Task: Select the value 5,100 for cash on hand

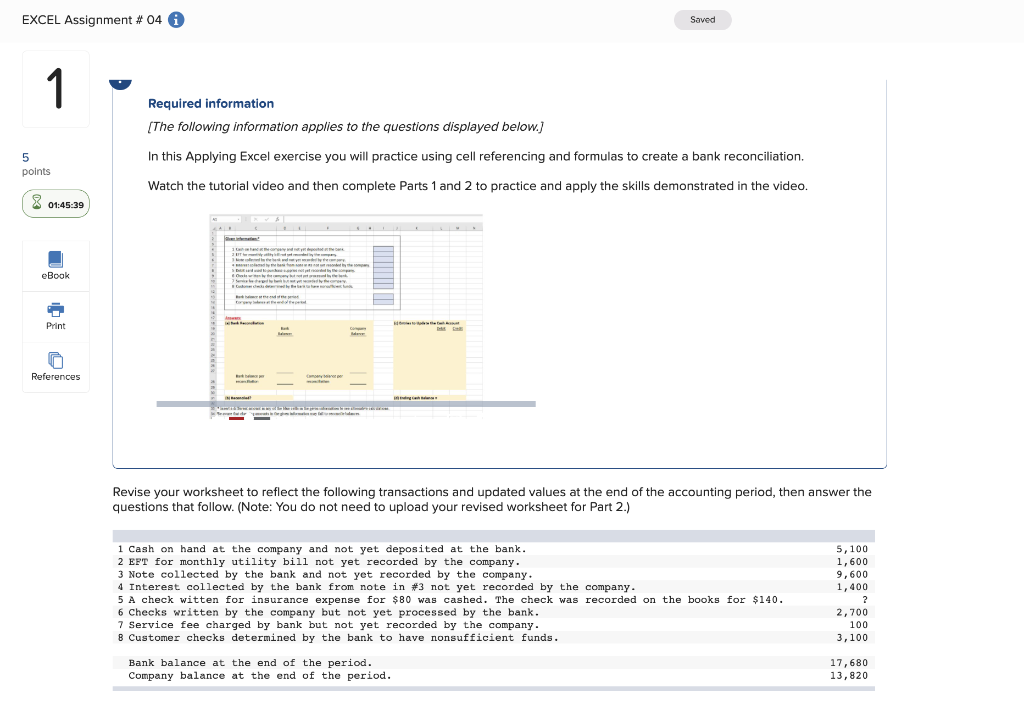Action: point(852,549)
